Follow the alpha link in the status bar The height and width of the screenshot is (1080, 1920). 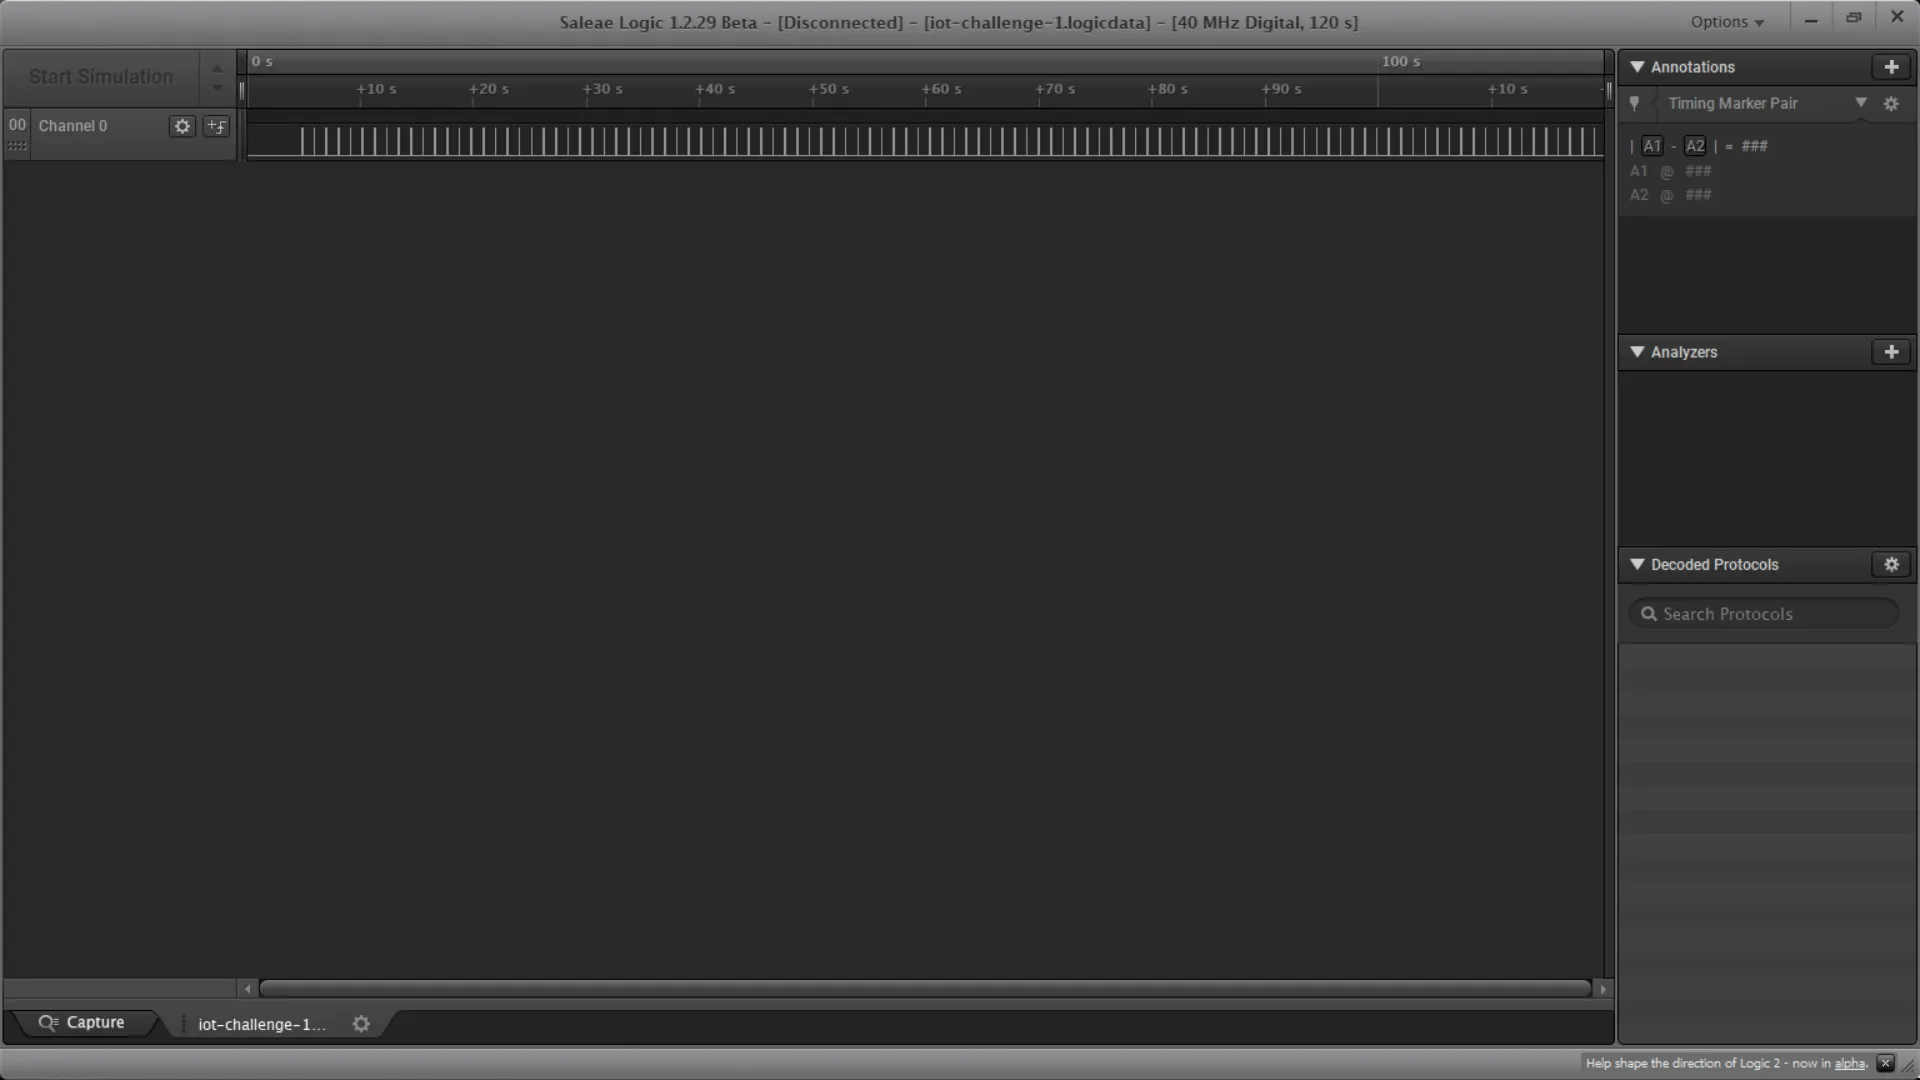click(1850, 1063)
